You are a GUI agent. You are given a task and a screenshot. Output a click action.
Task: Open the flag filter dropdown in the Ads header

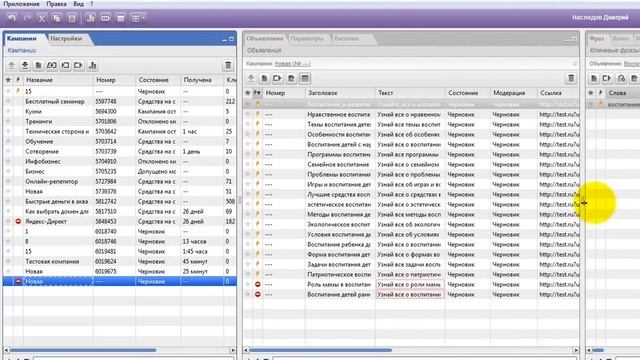(257, 93)
